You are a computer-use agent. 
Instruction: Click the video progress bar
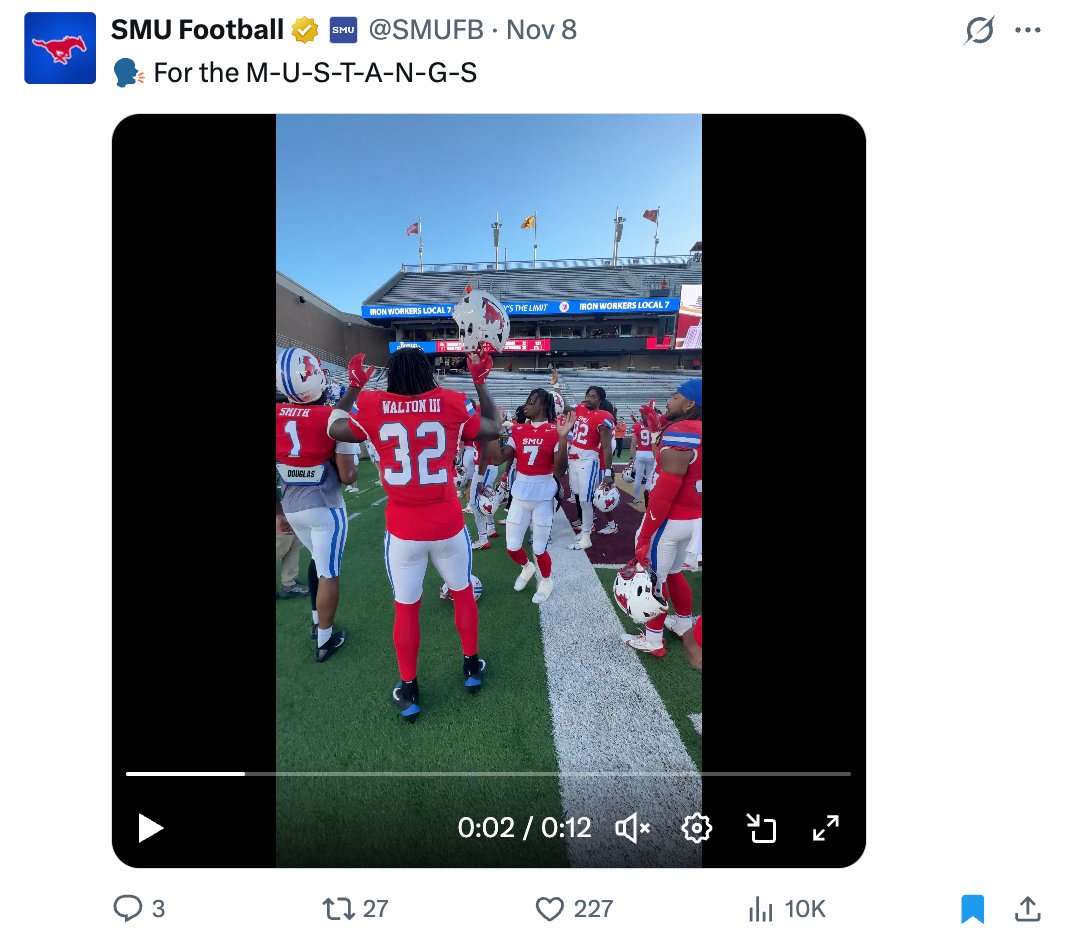[x=488, y=774]
